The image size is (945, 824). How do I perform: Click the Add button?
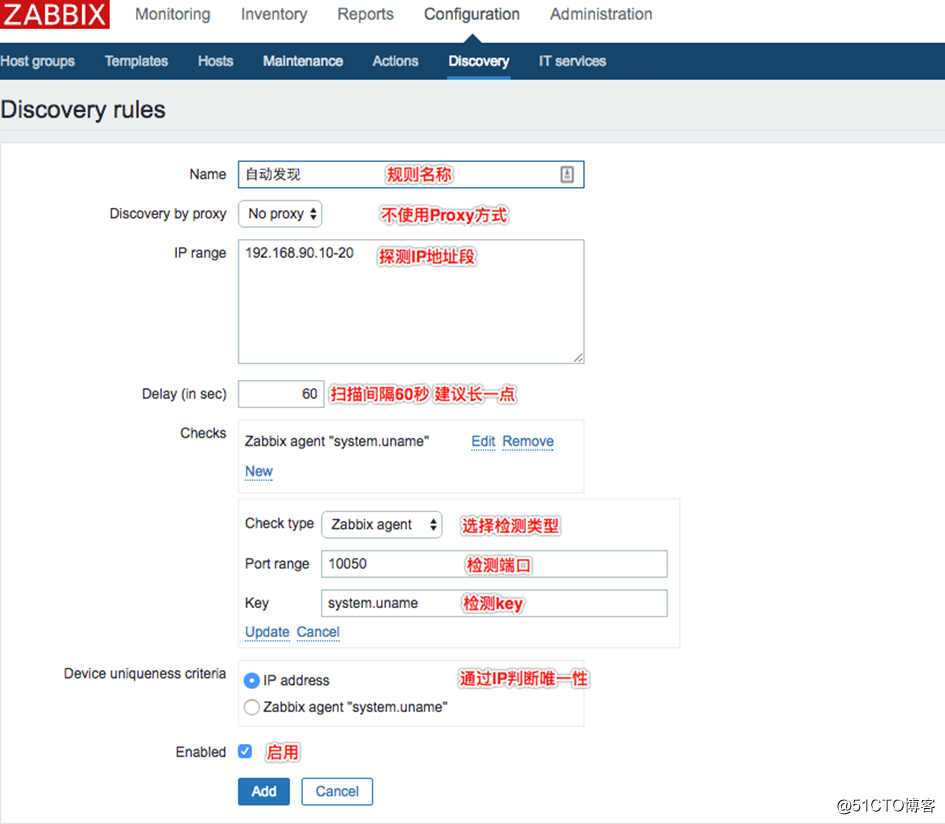(x=263, y=791)
